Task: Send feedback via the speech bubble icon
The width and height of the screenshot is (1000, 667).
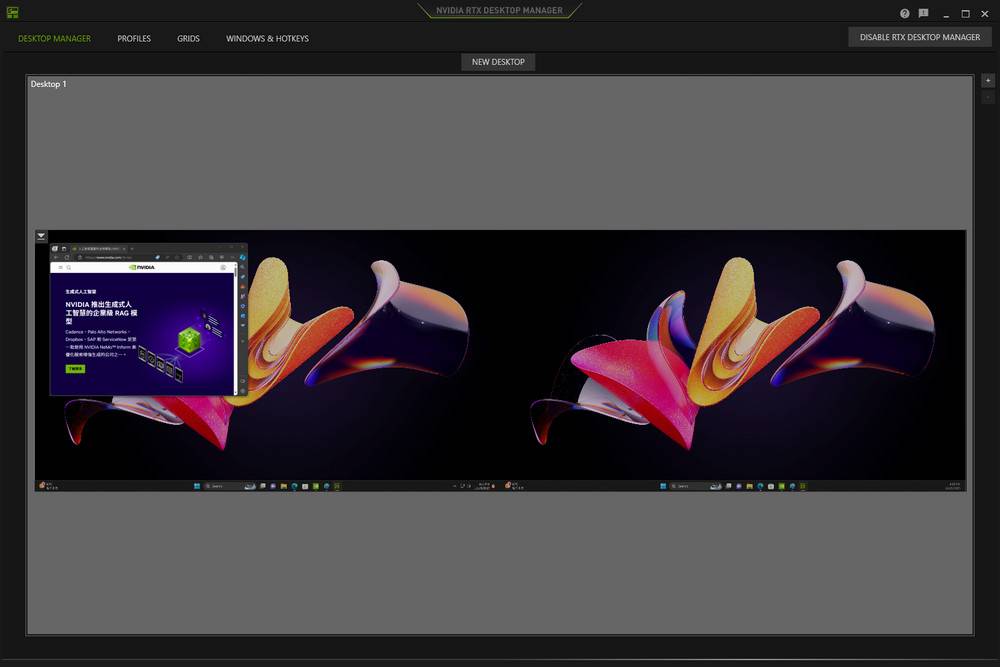Action: point(922,13)
